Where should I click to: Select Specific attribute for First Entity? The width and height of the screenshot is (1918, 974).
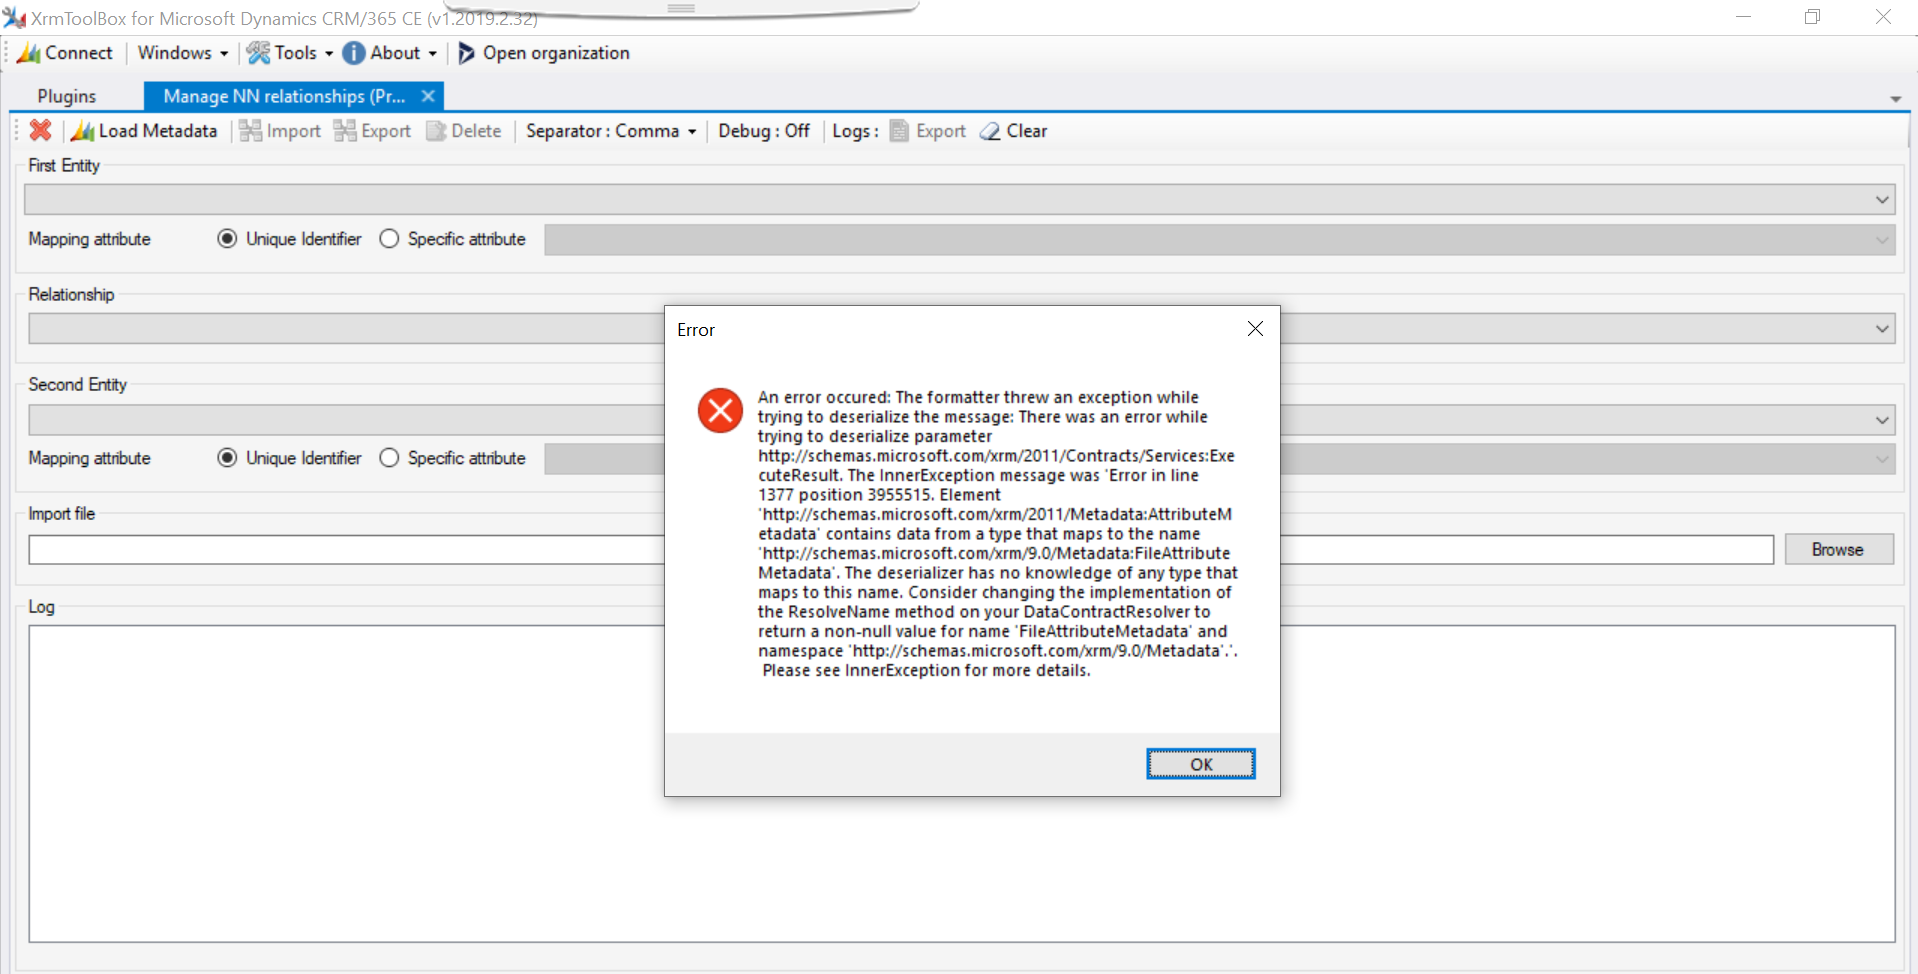tap(453, 239)
